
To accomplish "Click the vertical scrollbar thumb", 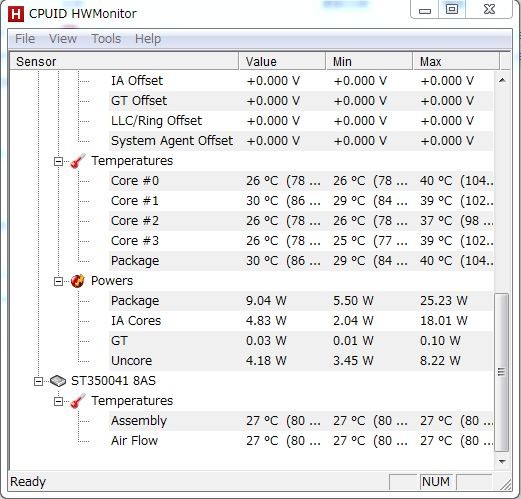I will point(502,372).
